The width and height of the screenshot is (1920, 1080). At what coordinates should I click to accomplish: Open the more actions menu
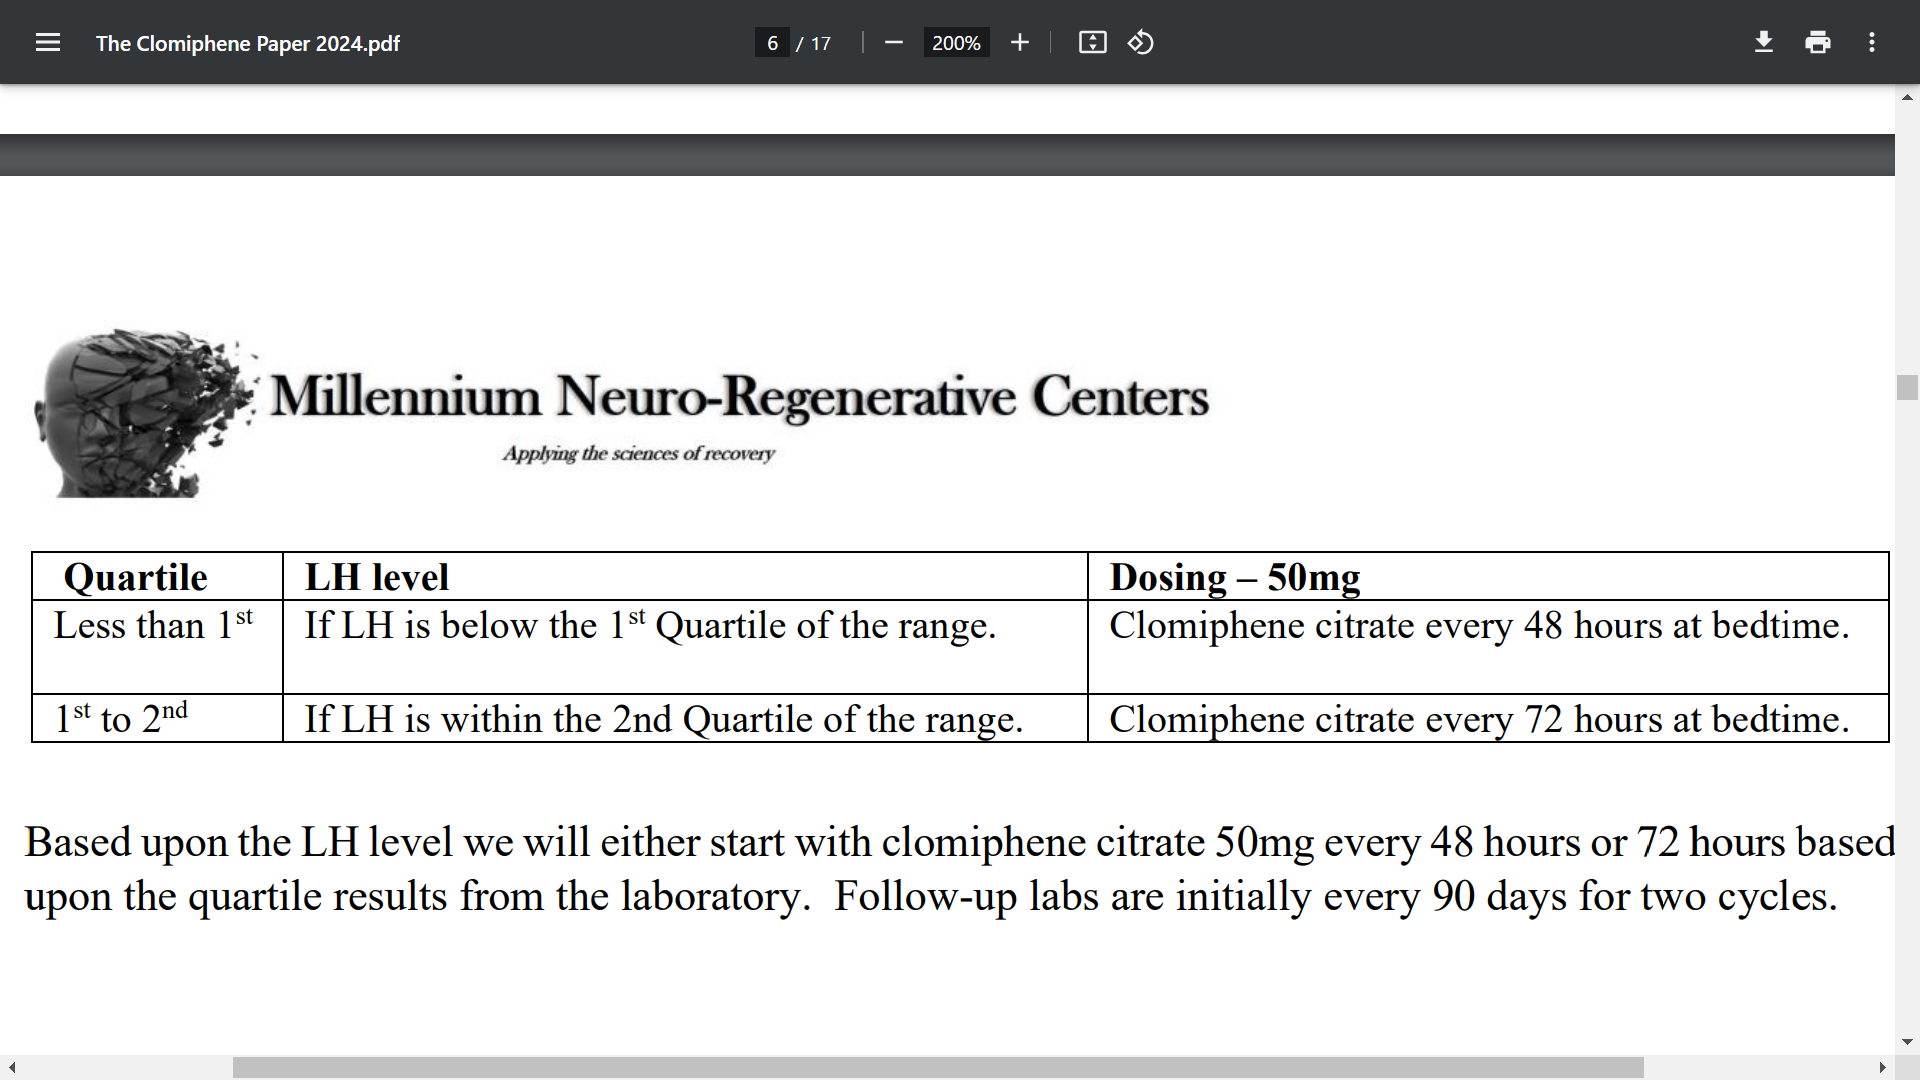(x=1872, y=42)
